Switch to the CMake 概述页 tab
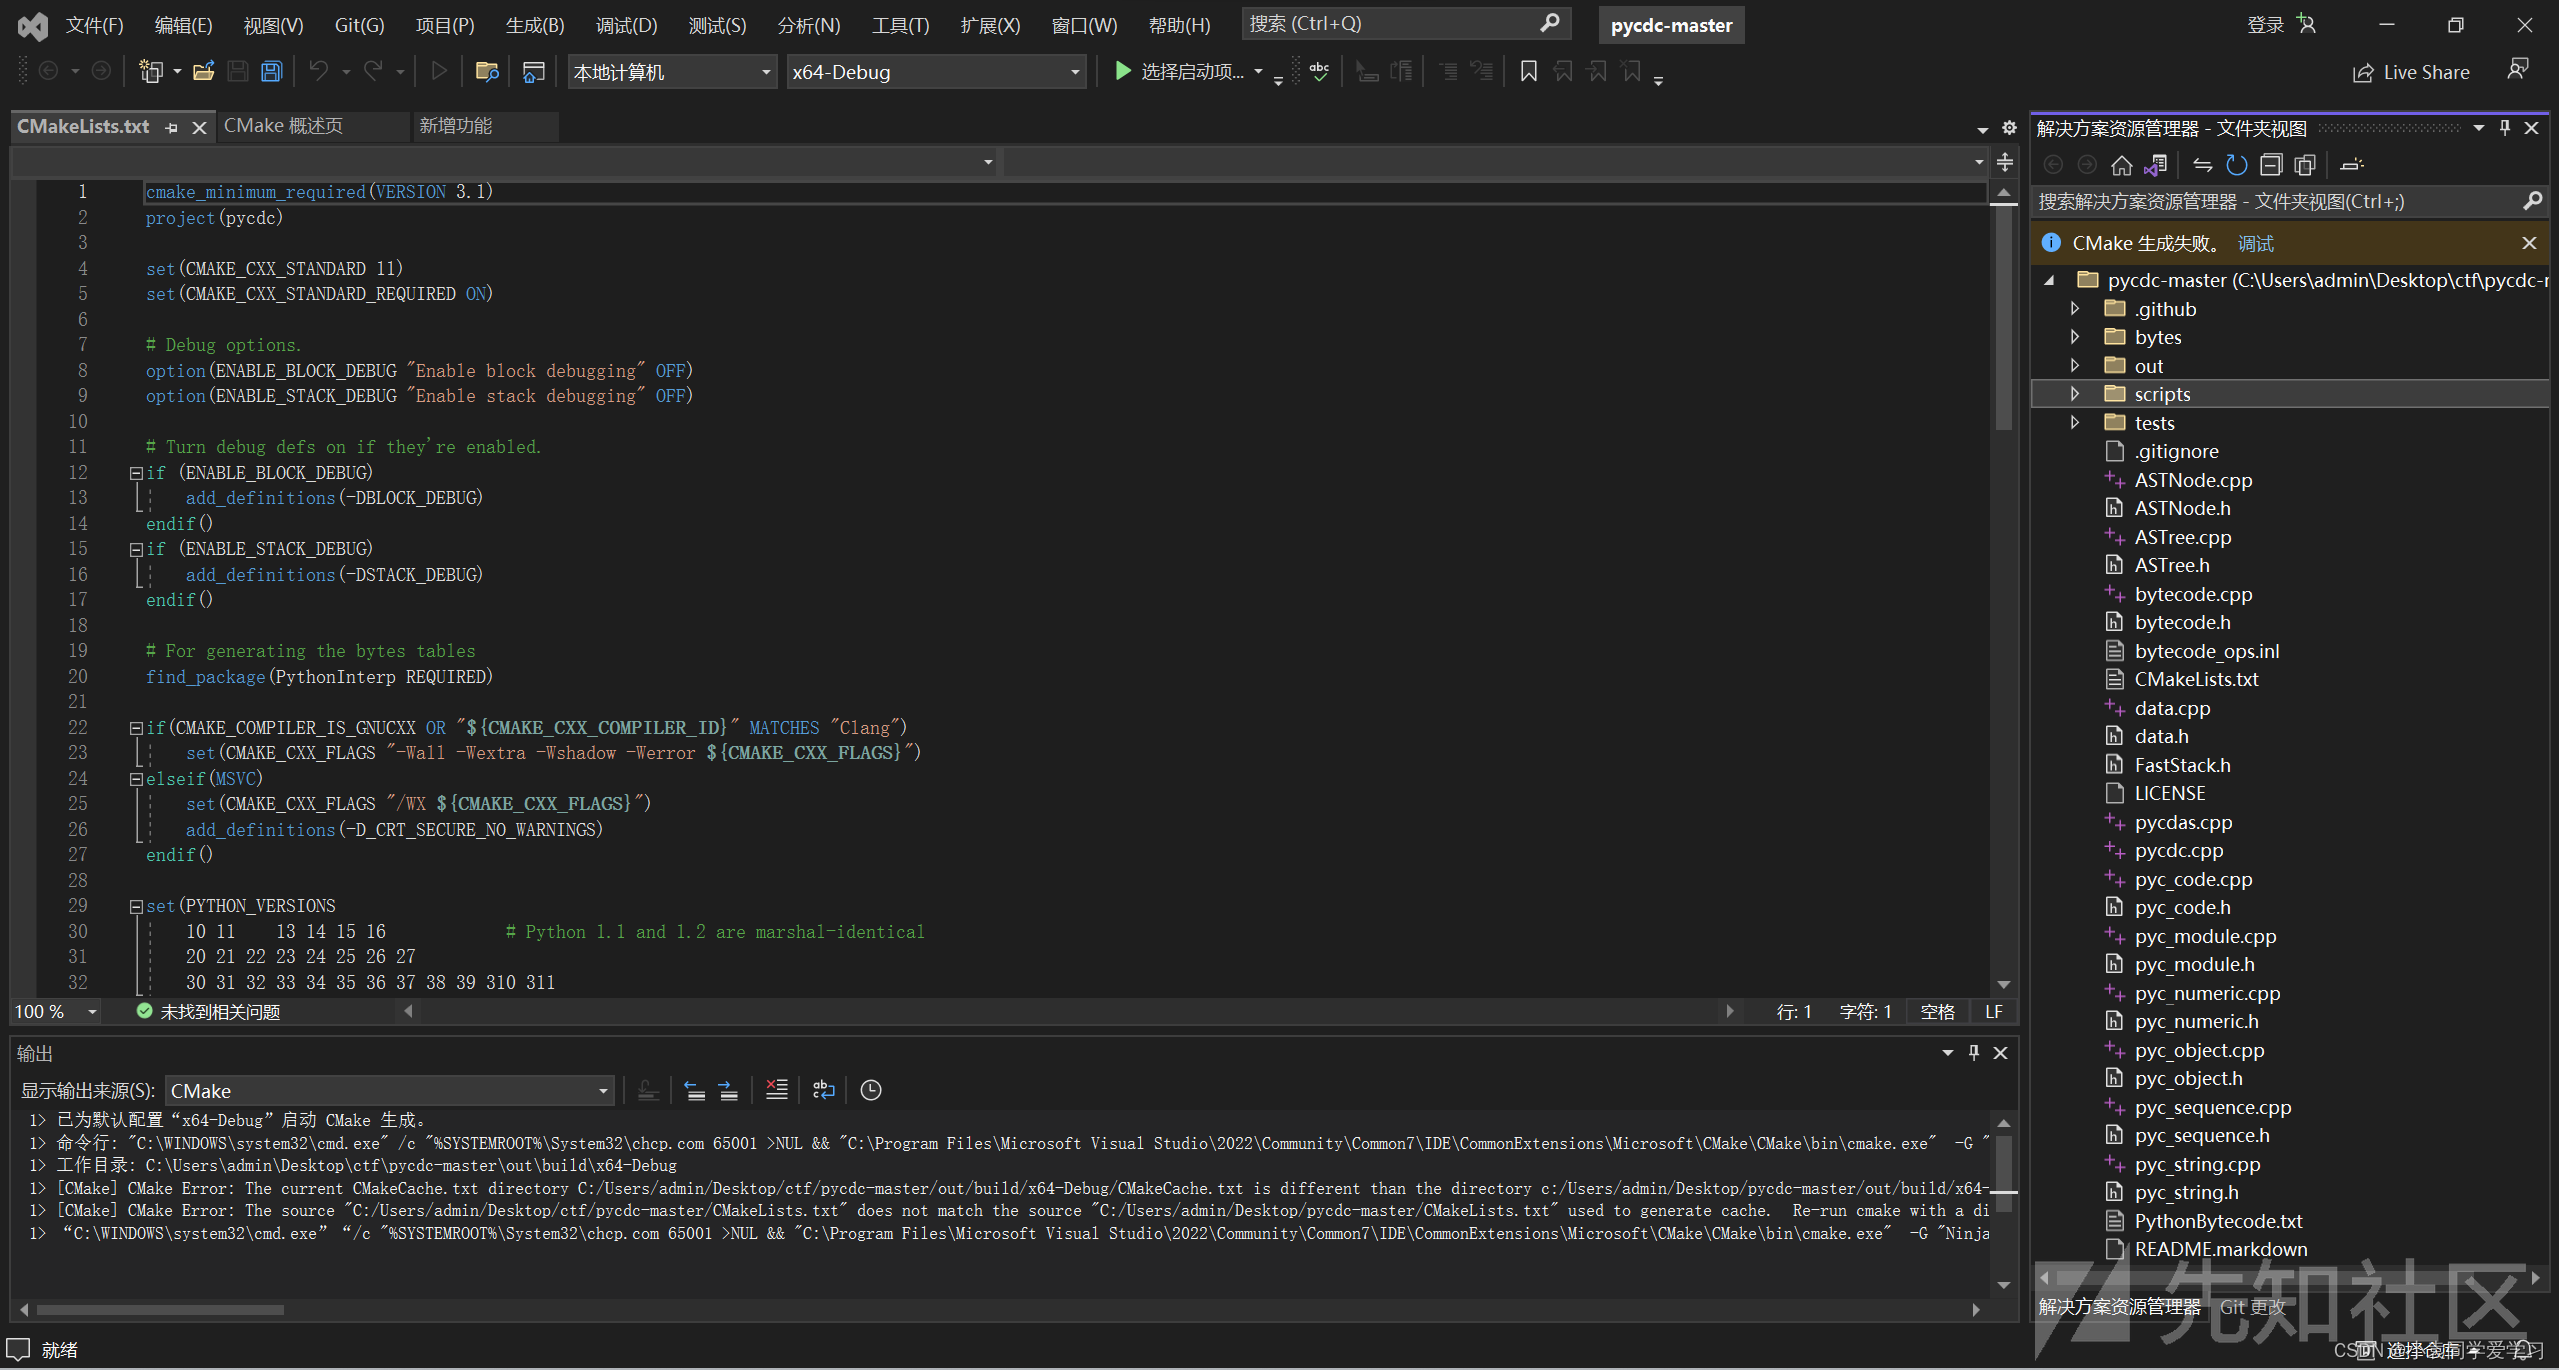This screenshot has height=1370, width=2559. (283, 126)
